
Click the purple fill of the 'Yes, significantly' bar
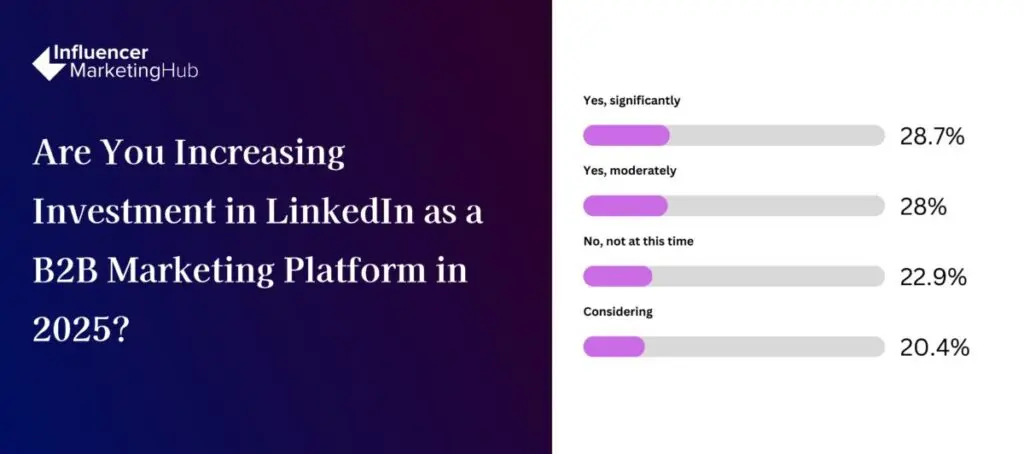[x=626, y=136]
